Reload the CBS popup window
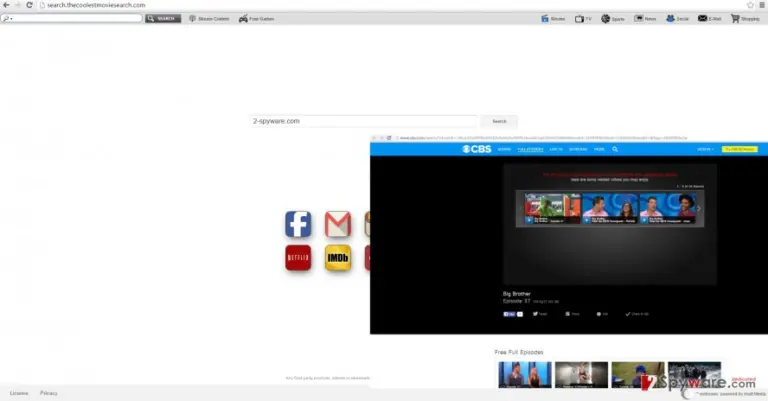The image size is (768, 401). pos(389,138)
